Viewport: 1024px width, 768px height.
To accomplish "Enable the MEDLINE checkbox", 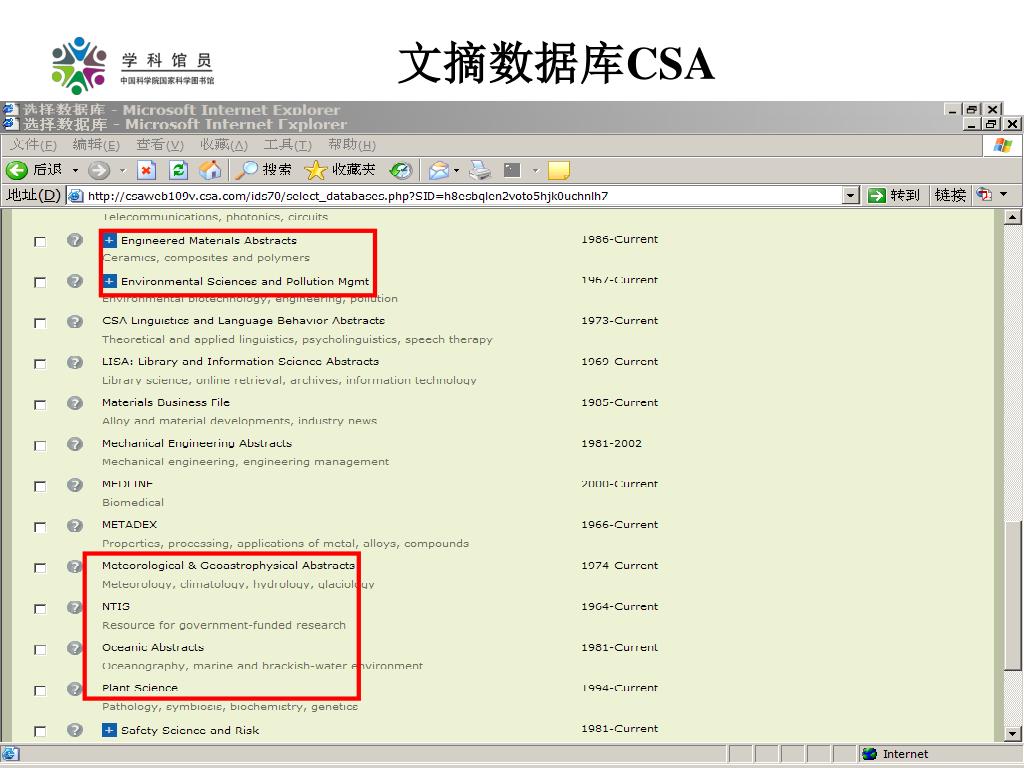I will tap(40, 487).
